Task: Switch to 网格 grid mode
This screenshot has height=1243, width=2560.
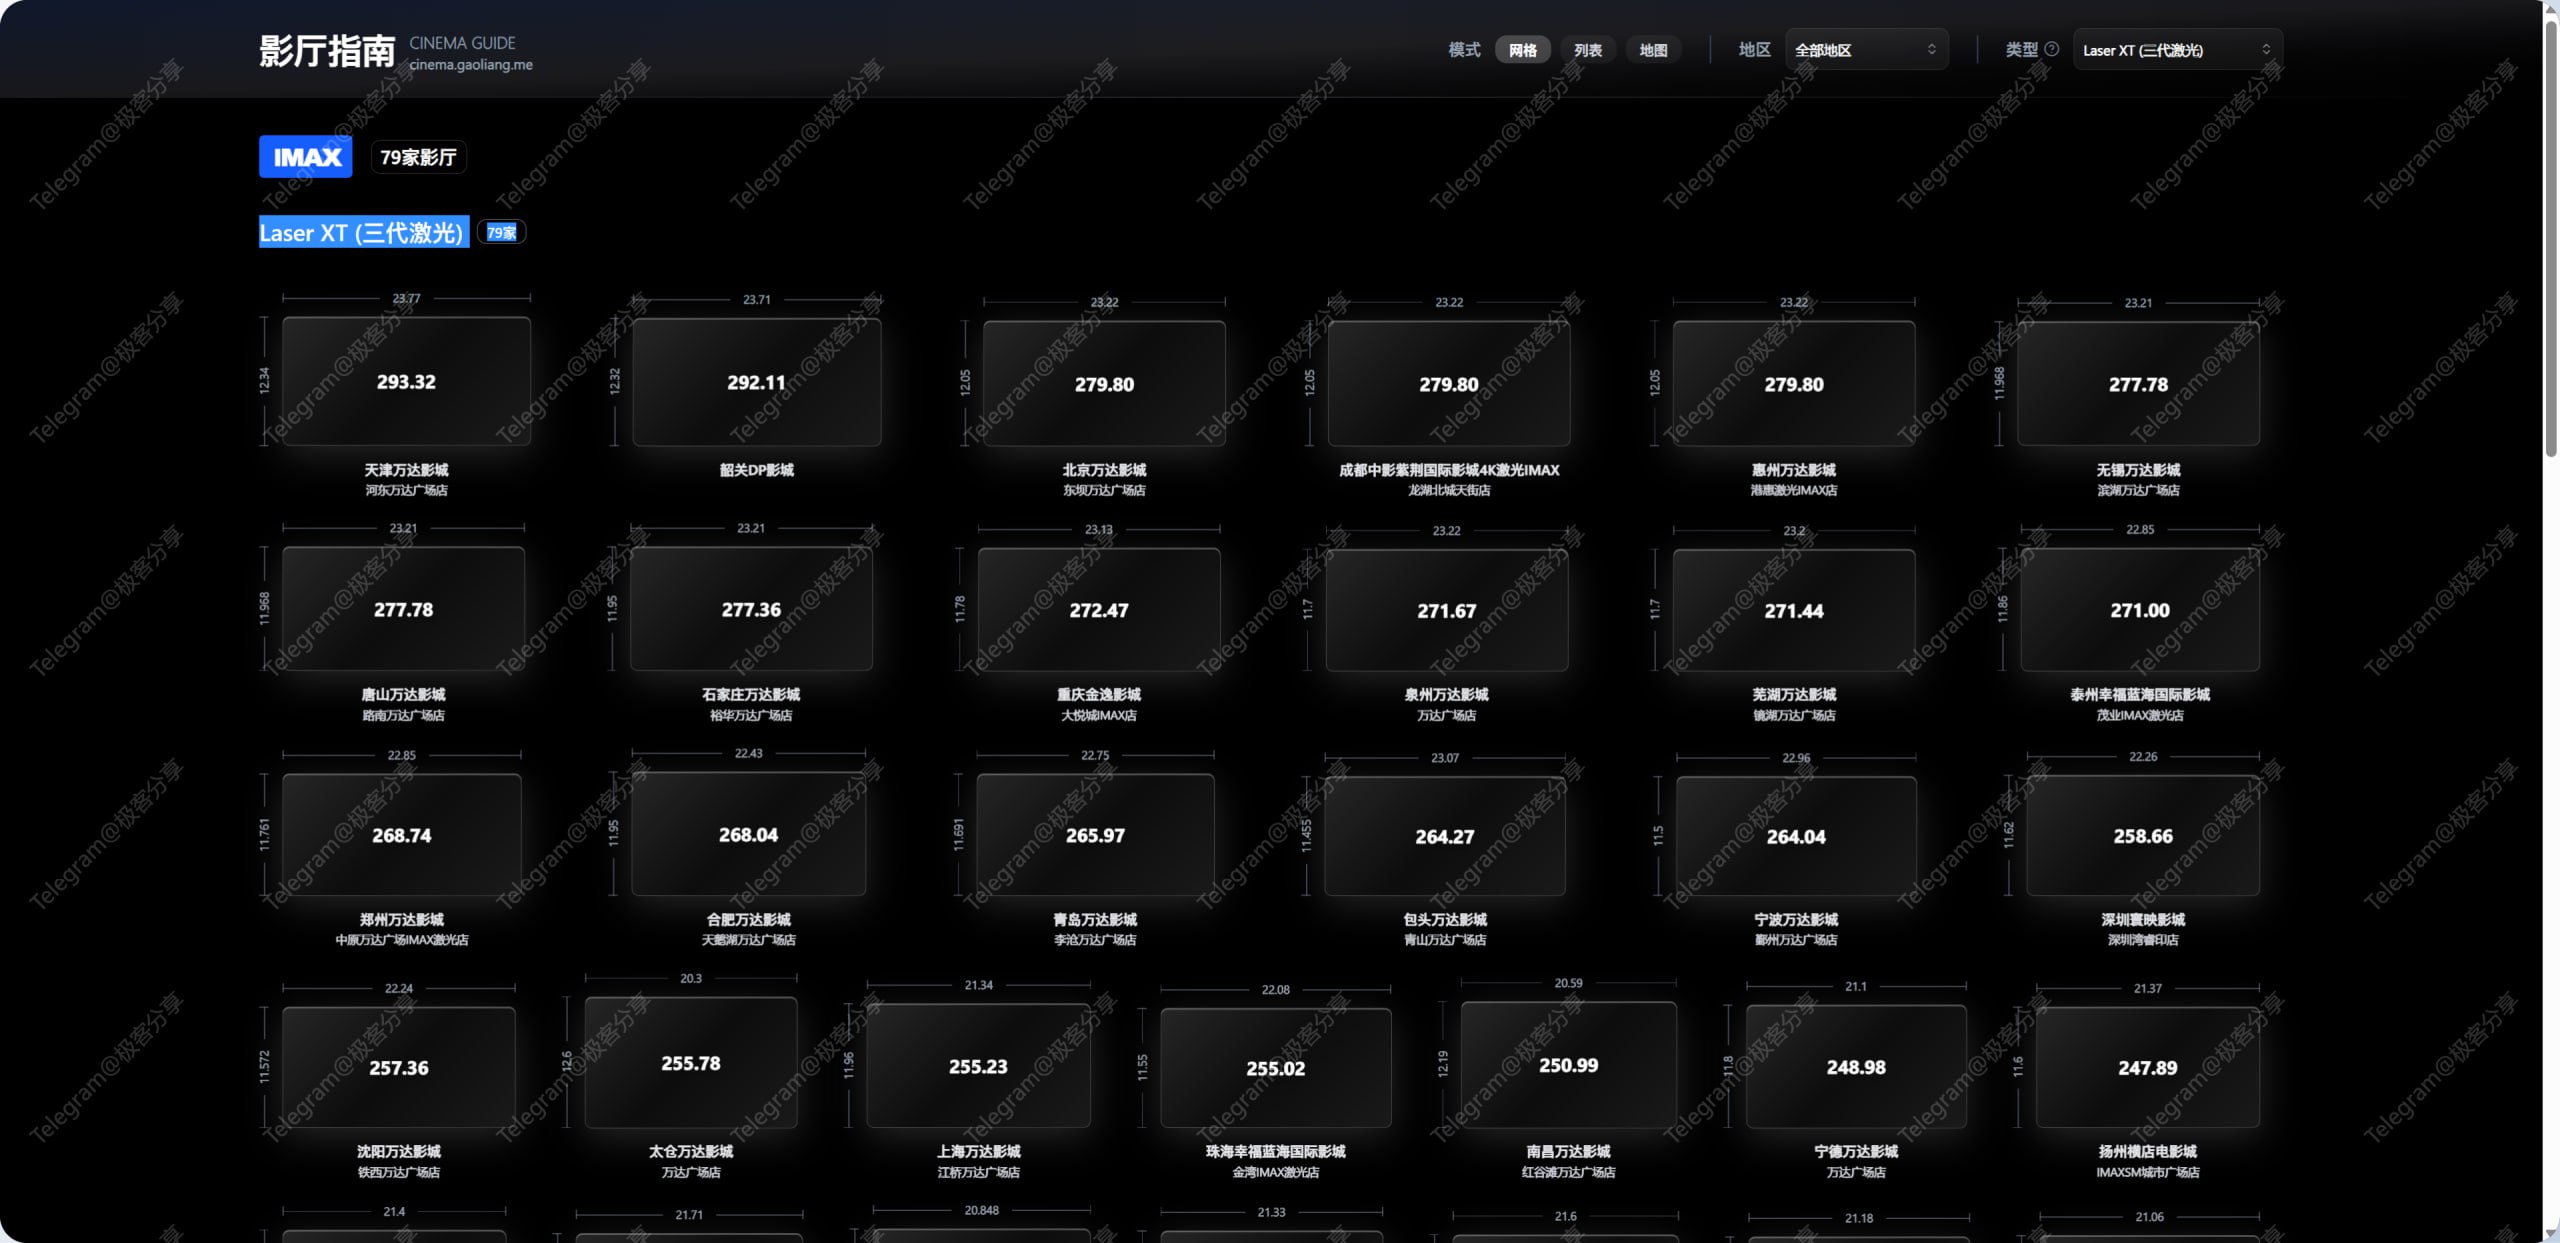Action: pyautogui.click(x=1522, y=50)
